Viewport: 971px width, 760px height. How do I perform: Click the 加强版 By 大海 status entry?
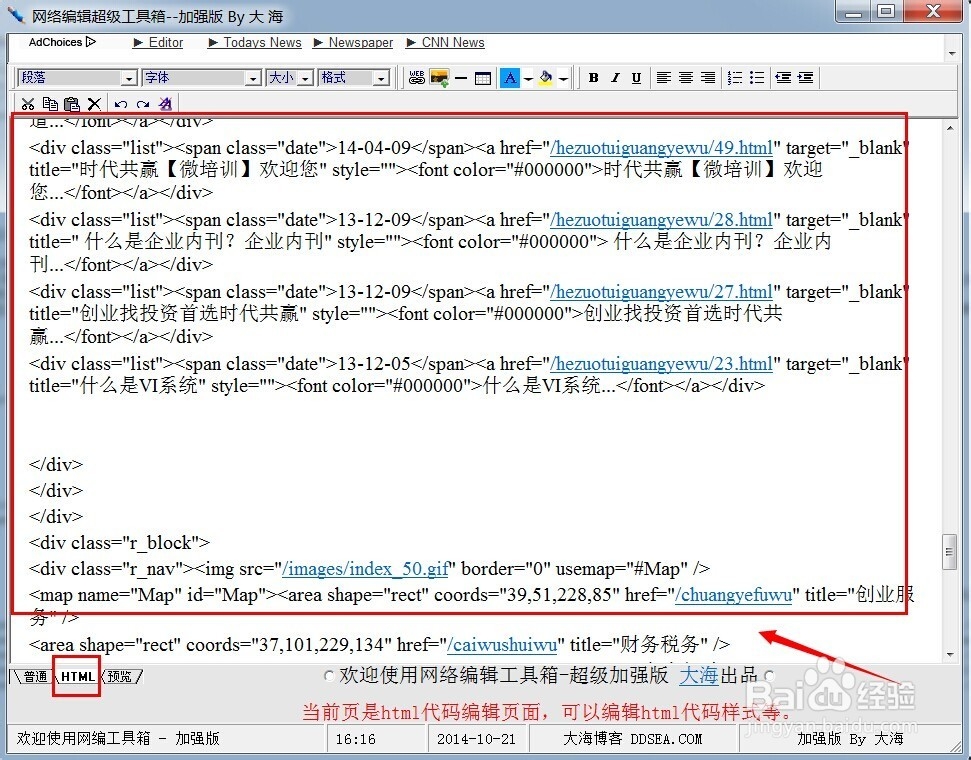click(850, 738)
